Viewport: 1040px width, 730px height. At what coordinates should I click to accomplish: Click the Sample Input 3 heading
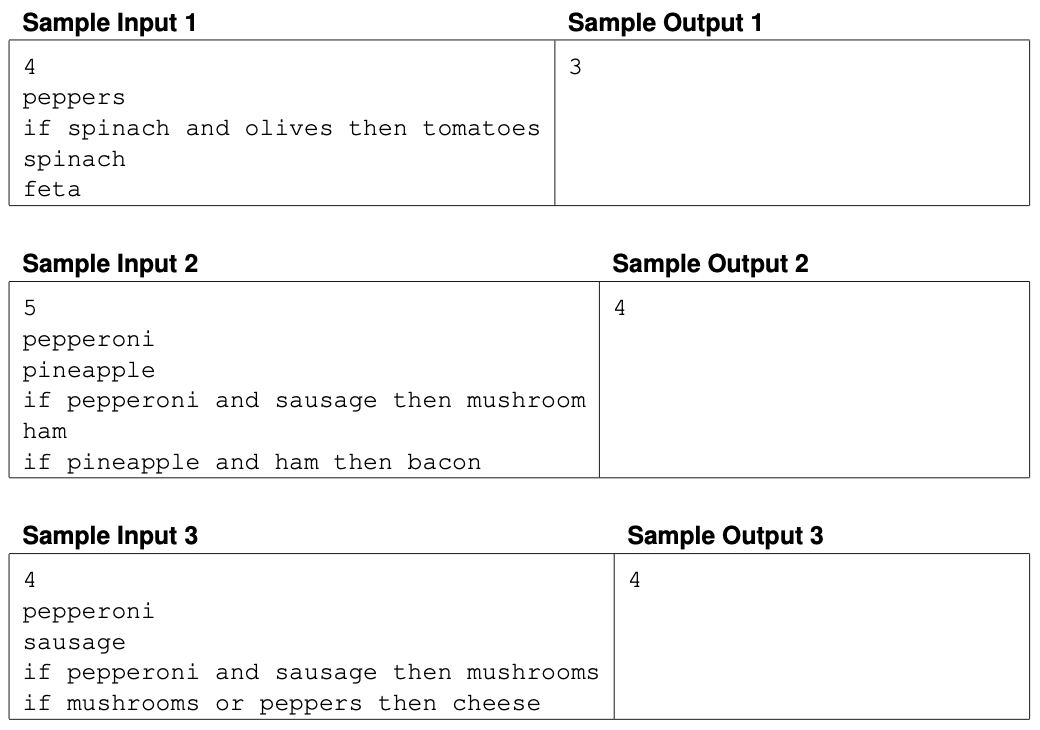[110, 536]
